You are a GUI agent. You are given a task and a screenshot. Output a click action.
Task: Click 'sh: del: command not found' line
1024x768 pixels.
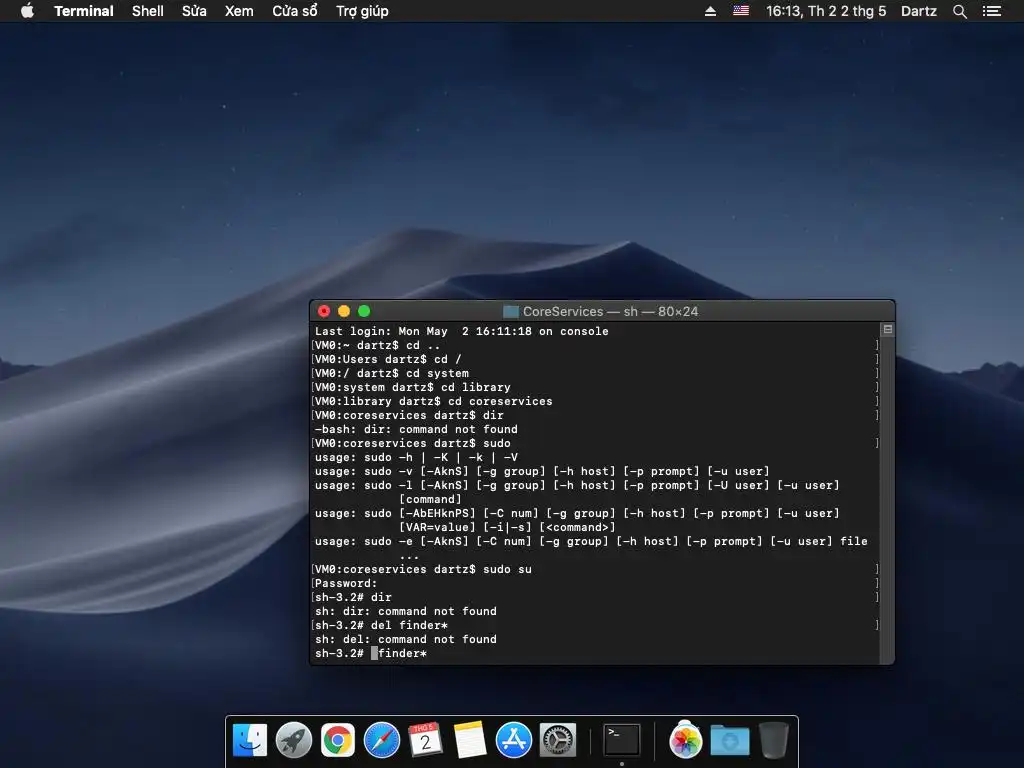click(x=406, y=639)
